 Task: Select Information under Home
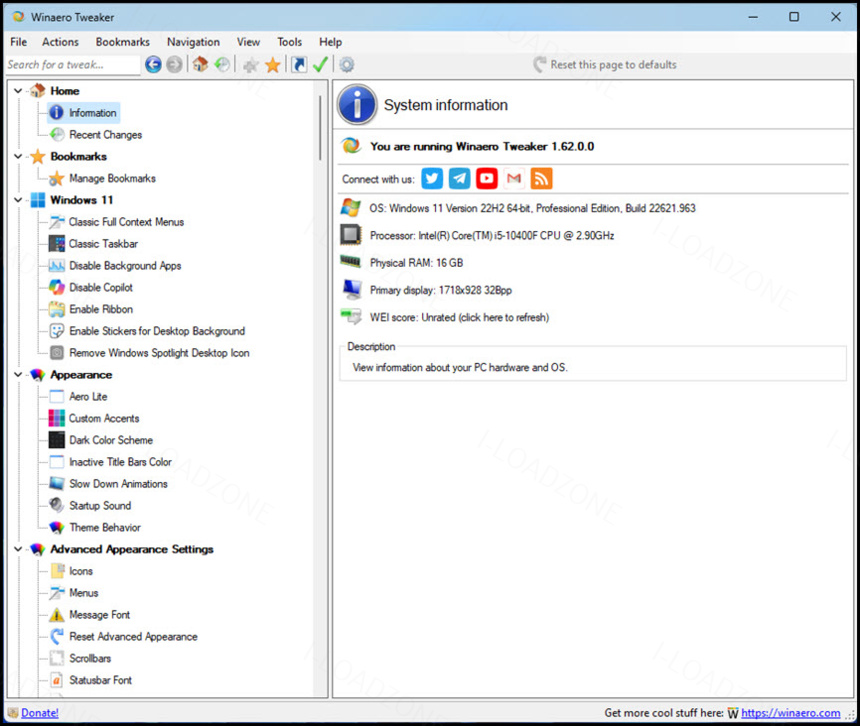(93, 113)
